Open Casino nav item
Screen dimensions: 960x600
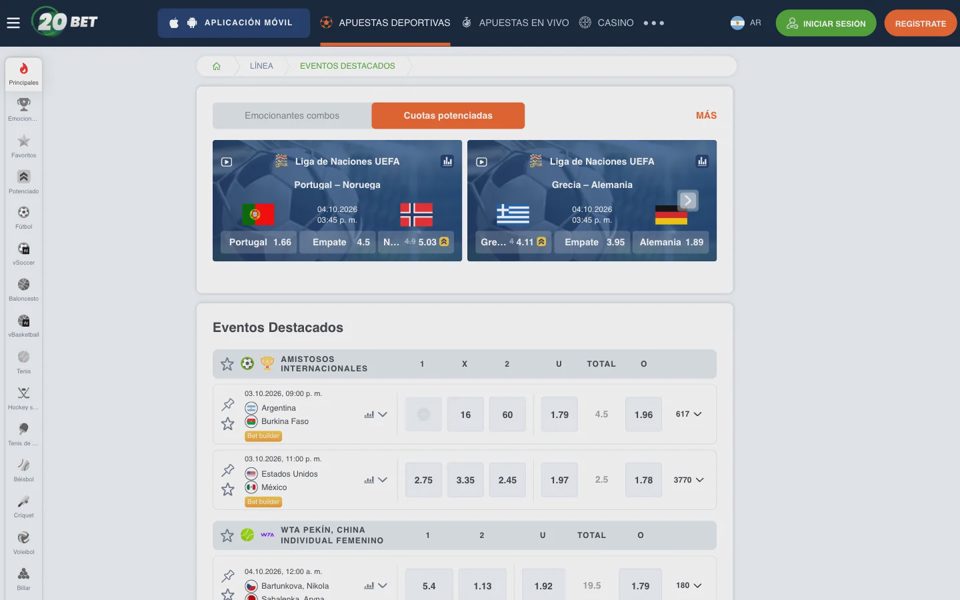tap(606, 23)
